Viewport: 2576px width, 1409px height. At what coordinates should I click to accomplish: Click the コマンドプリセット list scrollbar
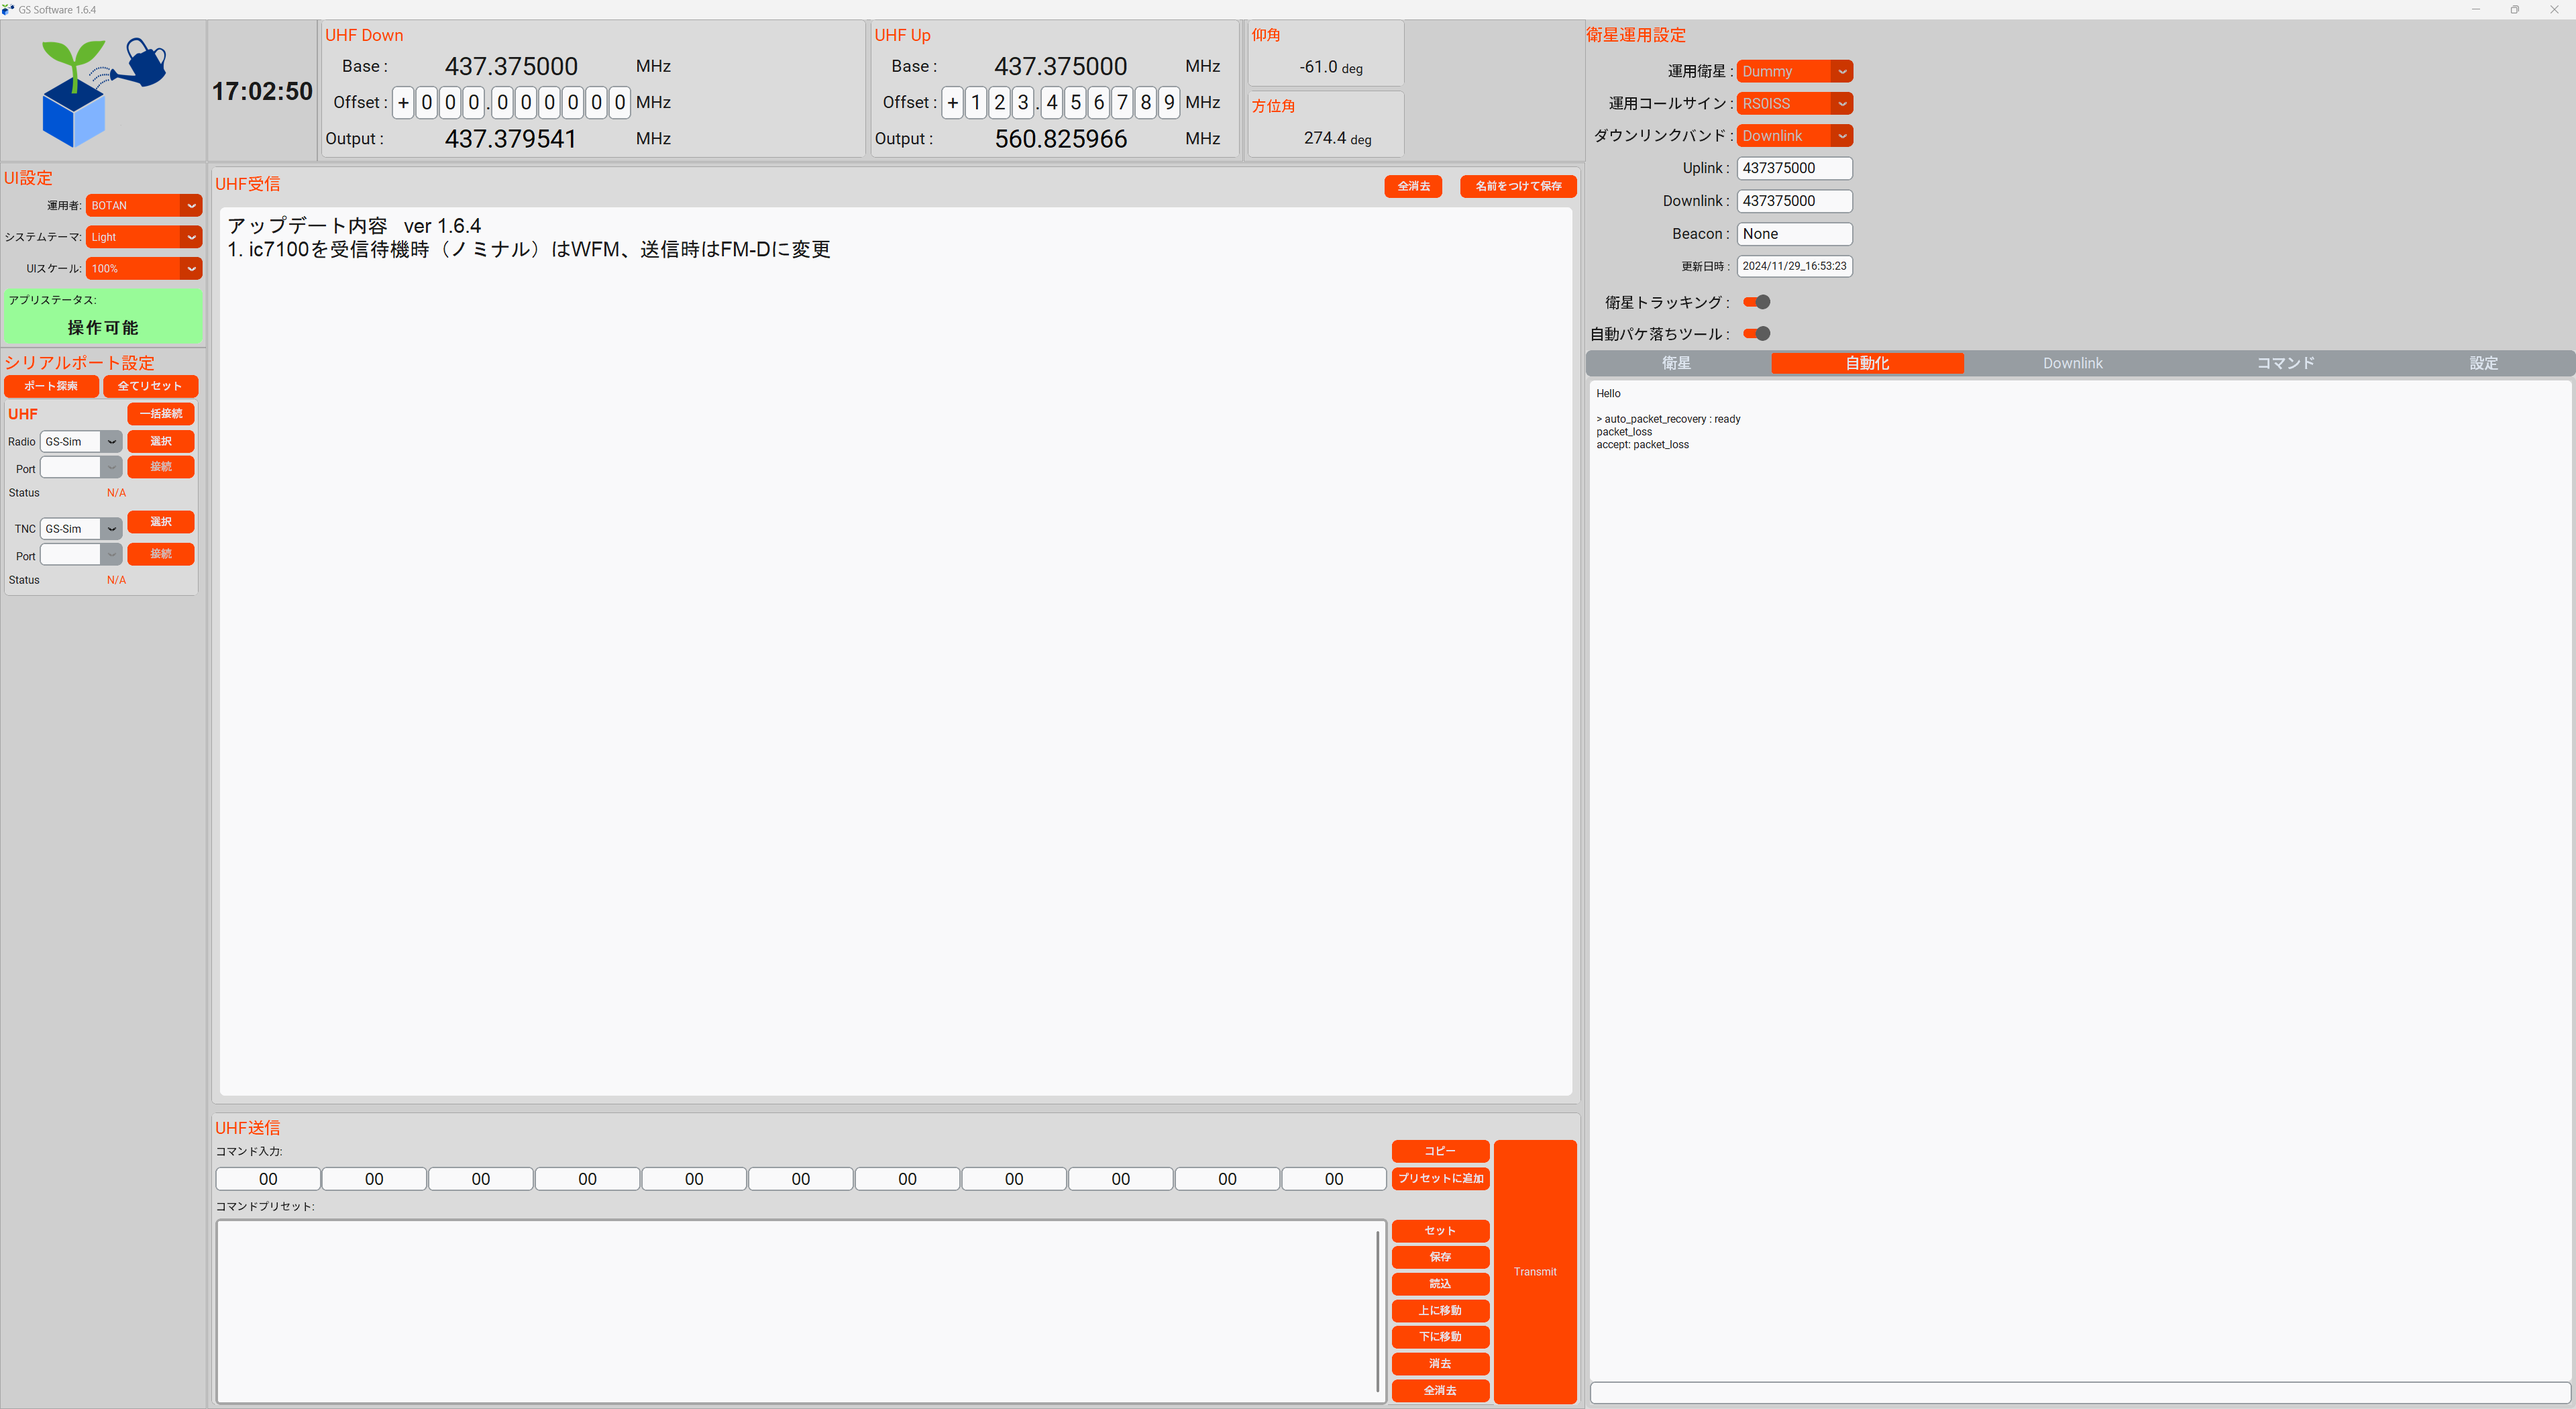coord(1377,1310)
